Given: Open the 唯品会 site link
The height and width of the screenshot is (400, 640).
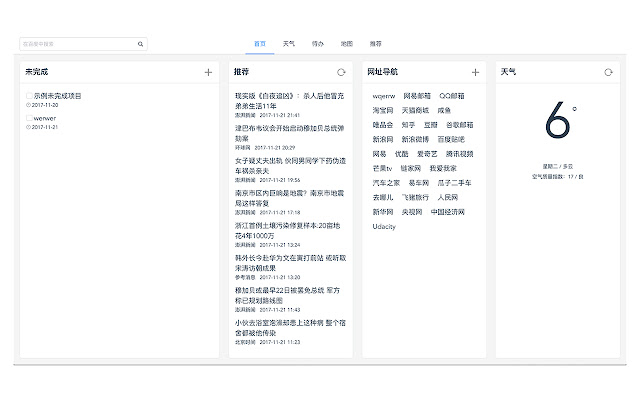Looking at the screenshot, I should [383, 125].
